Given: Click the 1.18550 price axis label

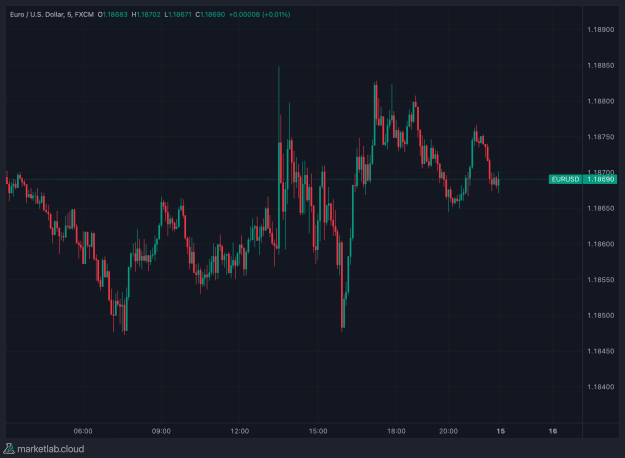Looking at the screenshot, I should (x=601, y=280).
